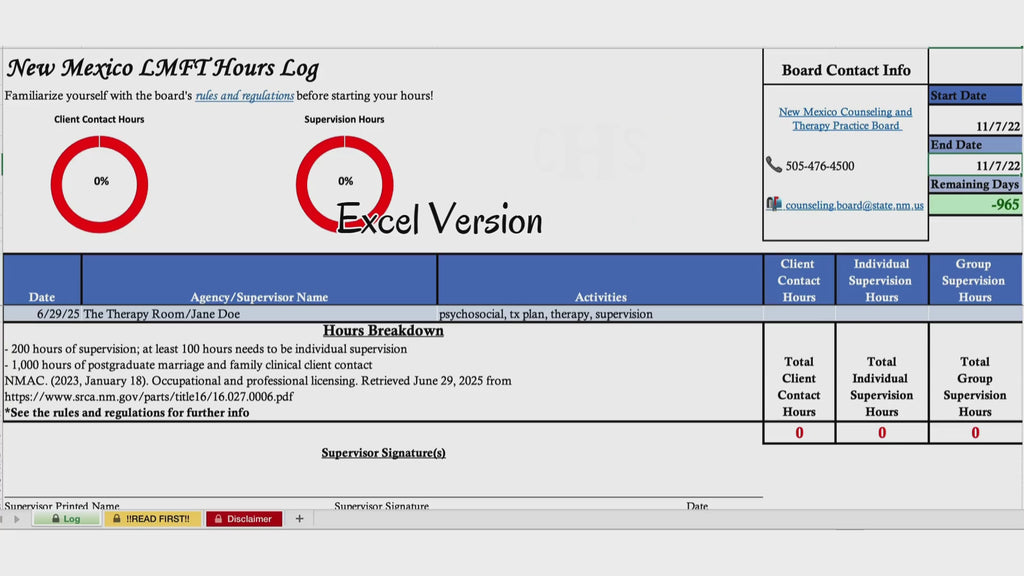
Task: Select Client Contact Hours entry cell for 6/29/25
Action: 799,314
